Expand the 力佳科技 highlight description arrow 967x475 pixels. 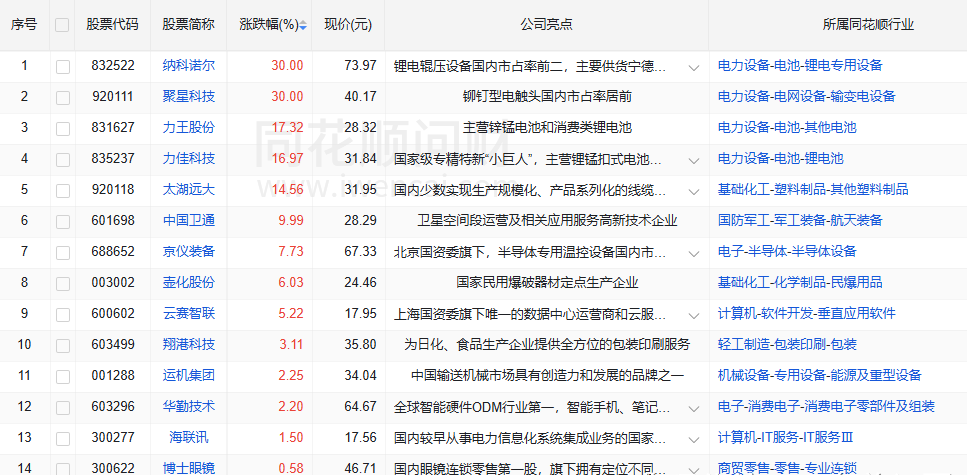click(x=694, y=160)
